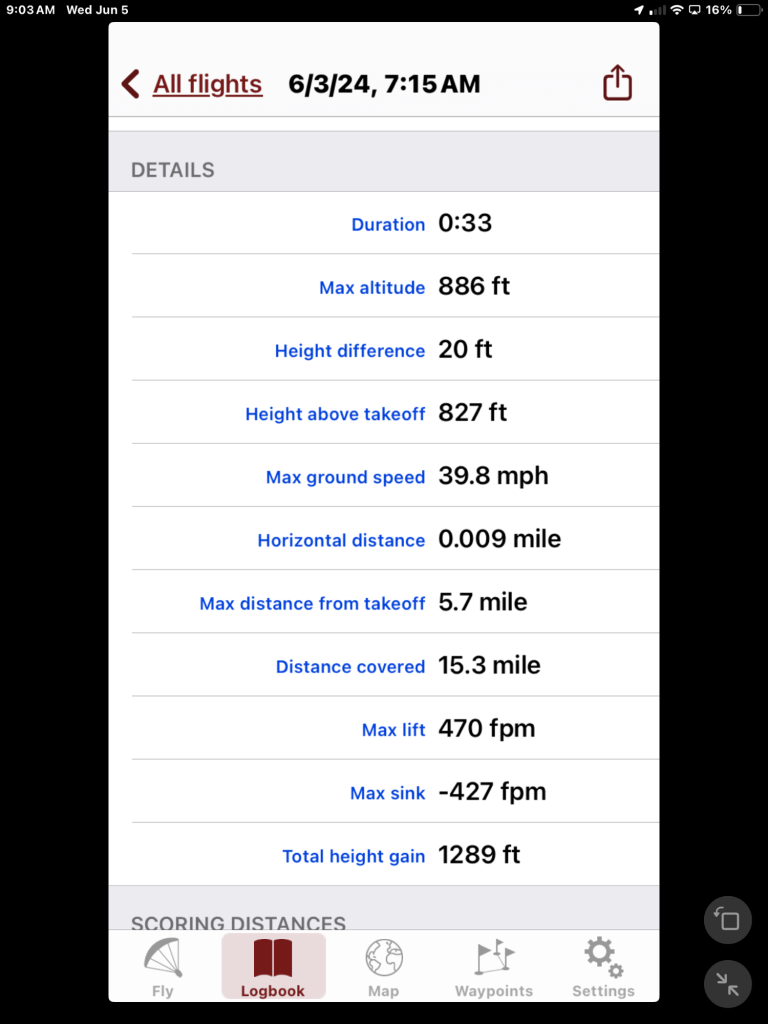
Task: Tap the flight date title 6/3/24
Action: pyautogui.click(x=384, y=85)
